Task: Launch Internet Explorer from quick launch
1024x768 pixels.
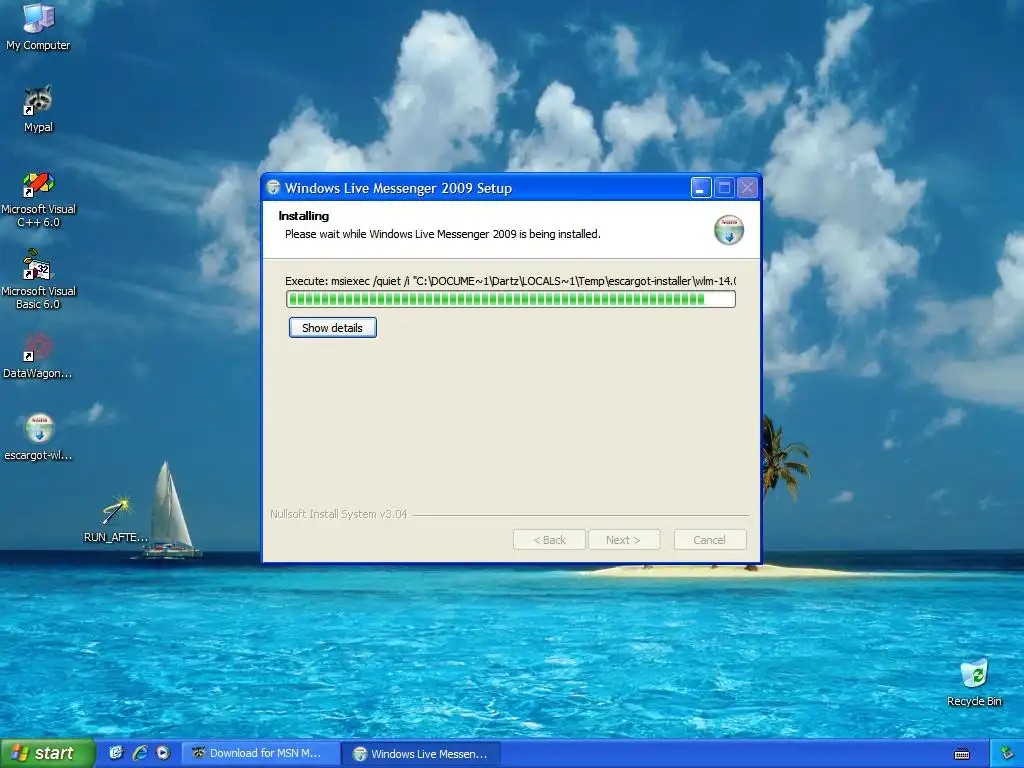Action: (x=140, y=753)
